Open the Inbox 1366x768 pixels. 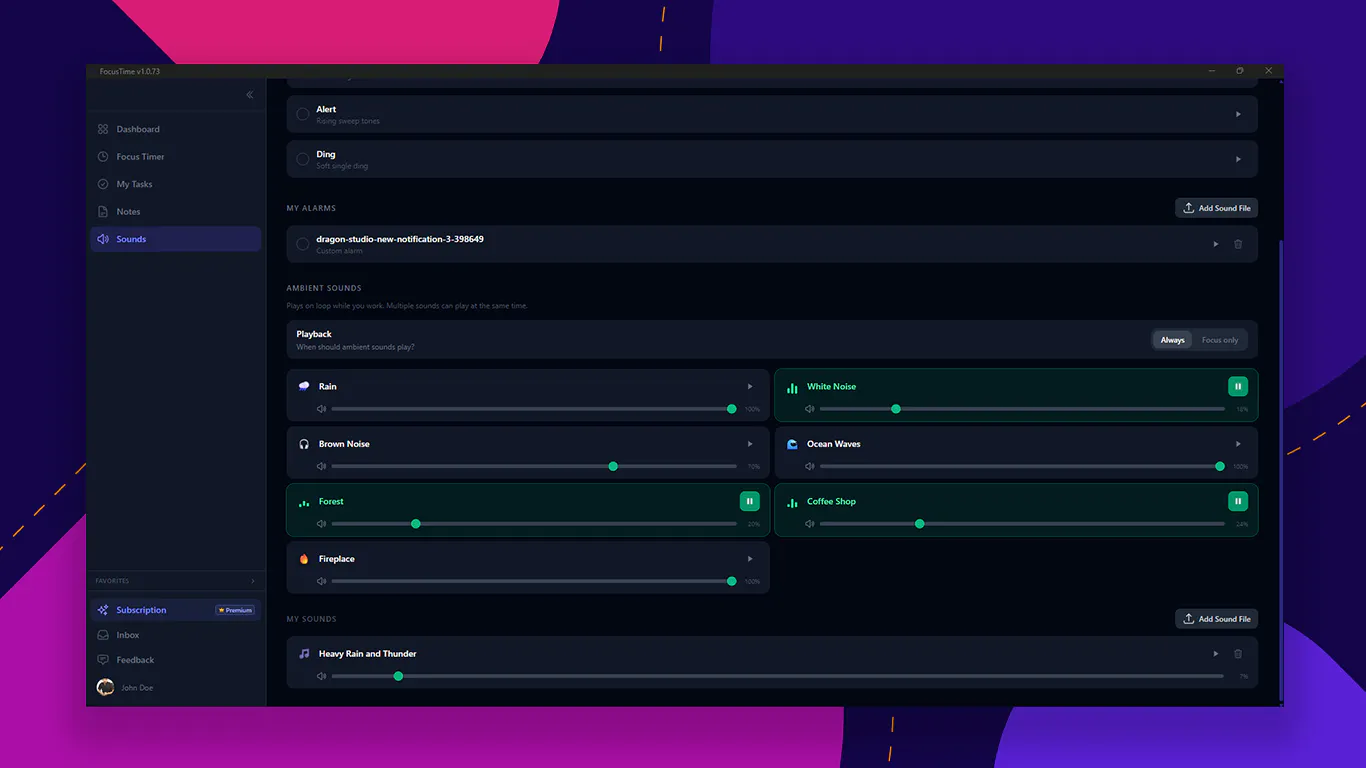point(175,635)
